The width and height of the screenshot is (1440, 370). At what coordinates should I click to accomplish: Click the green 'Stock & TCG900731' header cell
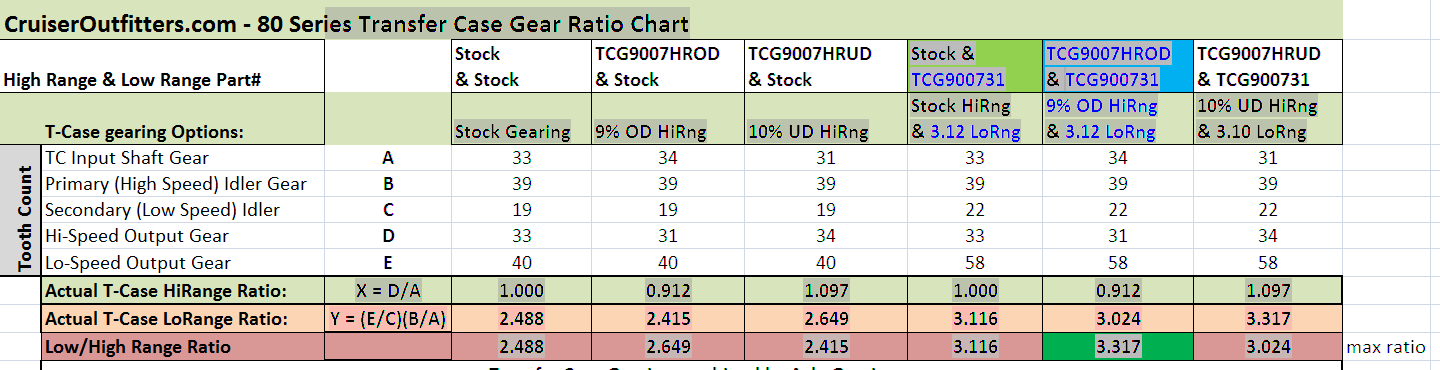click(x=975, y=66)
